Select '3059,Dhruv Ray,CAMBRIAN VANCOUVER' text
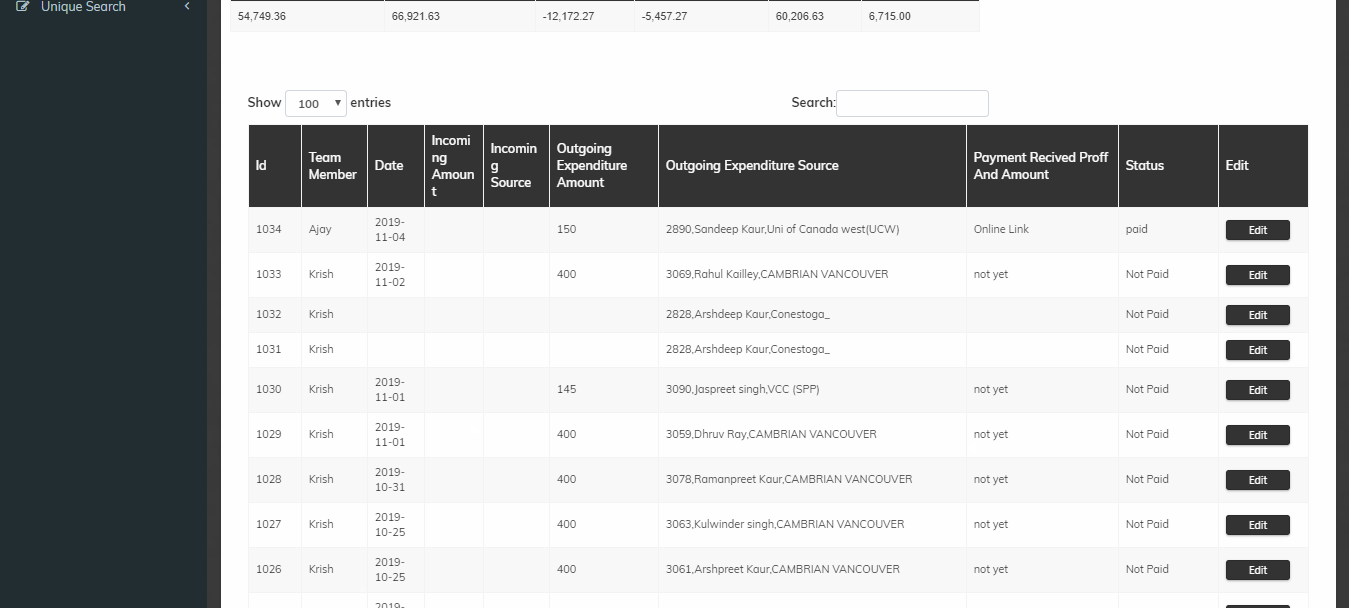This screenshot has height=608, width=1349. (x=771, y=434)
